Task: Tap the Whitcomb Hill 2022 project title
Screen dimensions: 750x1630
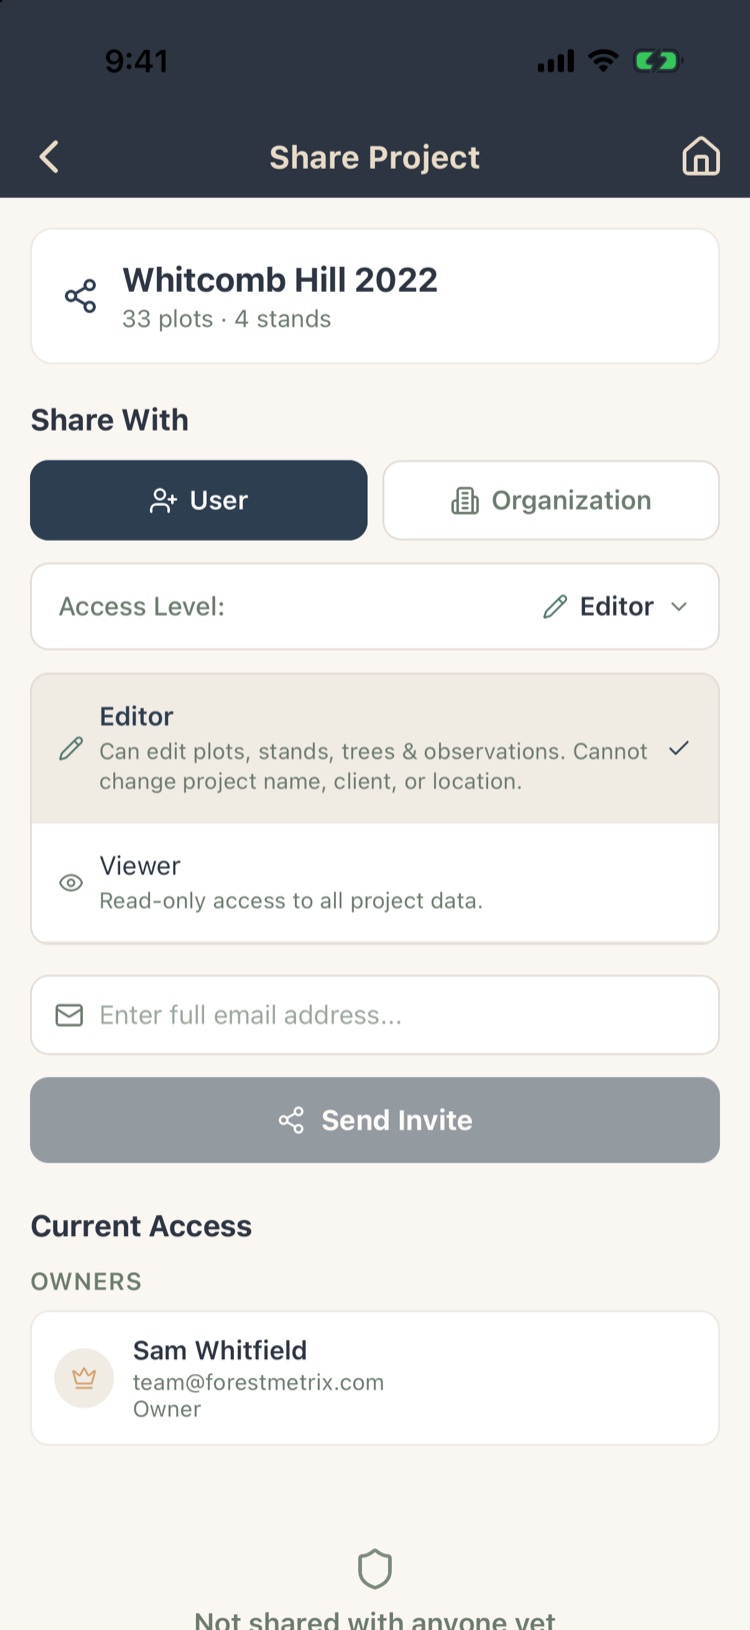Action: coord(280,280)
